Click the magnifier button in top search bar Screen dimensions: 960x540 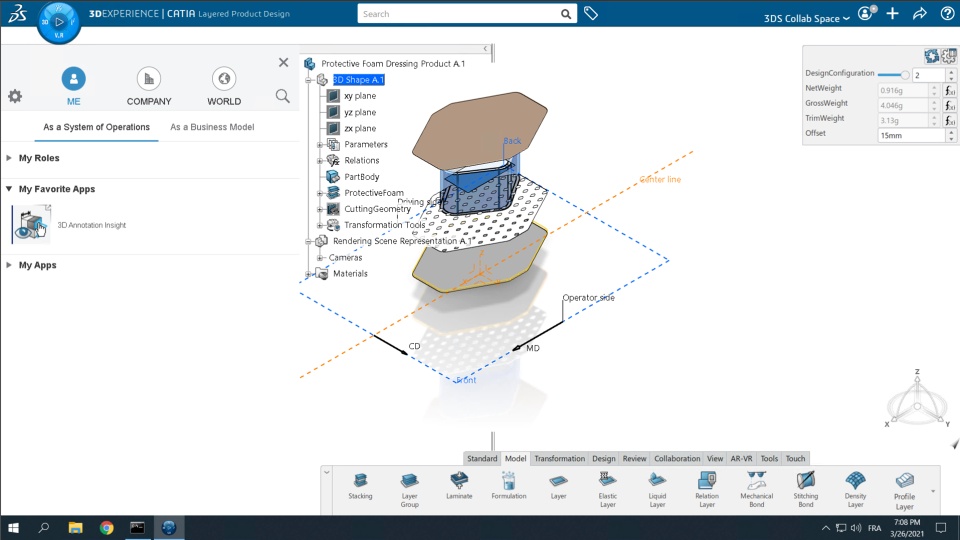coord(566,14)
